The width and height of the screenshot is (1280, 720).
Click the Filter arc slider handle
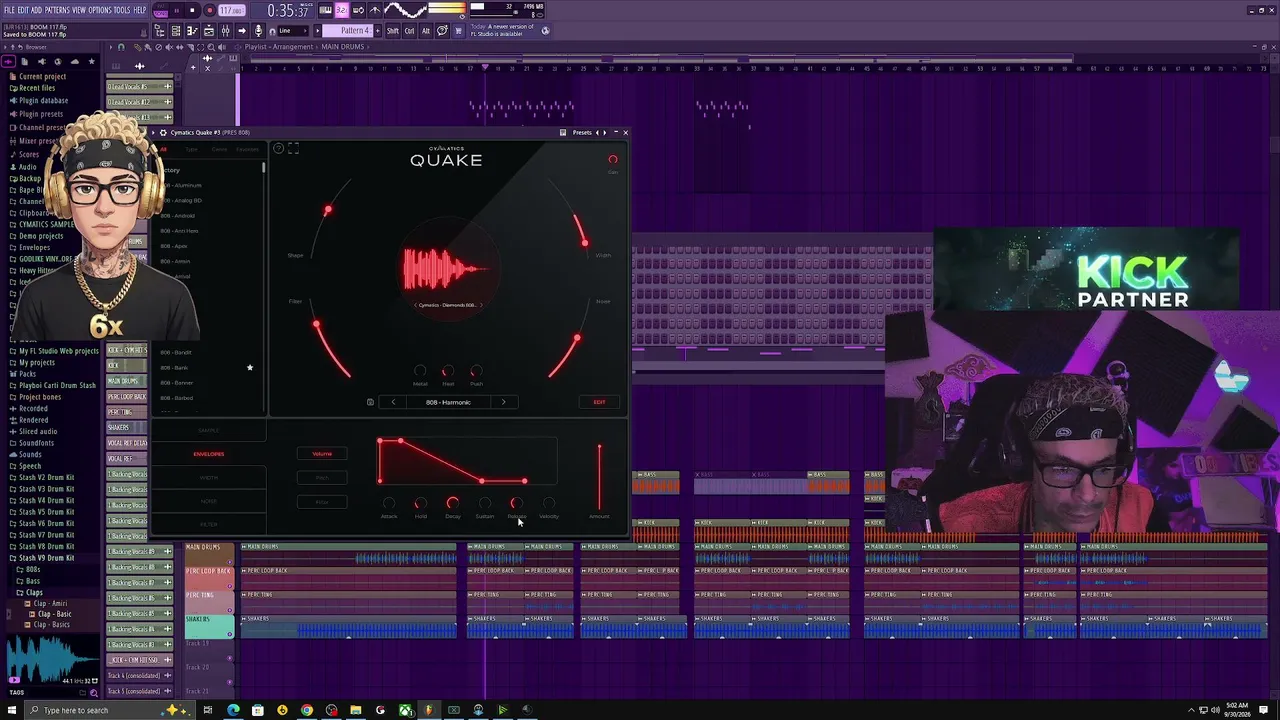[x=317, y=324]
